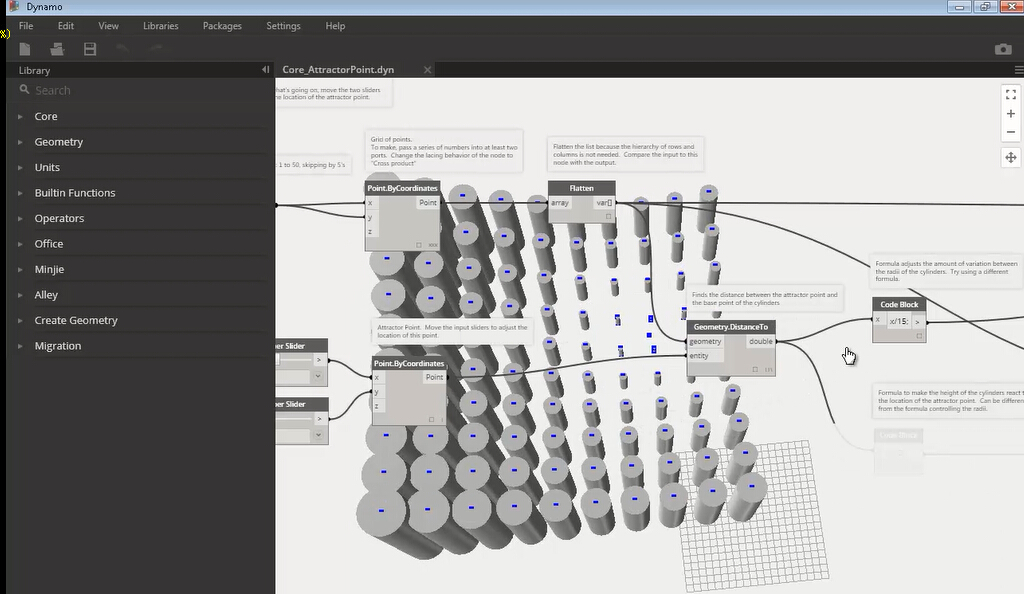The width and height of the screenshot is (1024, 594).
Task: Click the Save toolbar icon
Action: coord(90,49)
